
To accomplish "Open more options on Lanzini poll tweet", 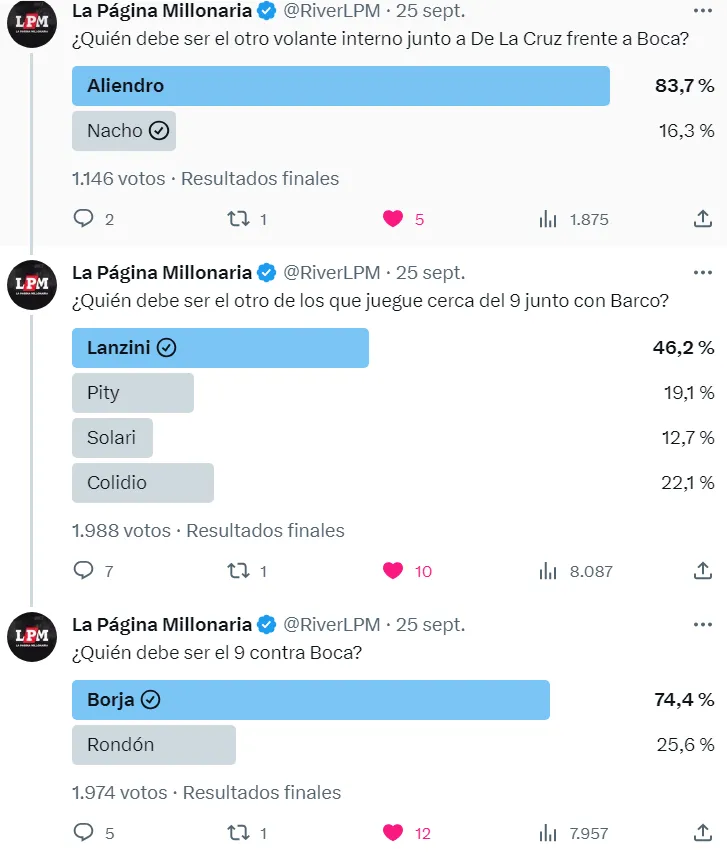I will click(x=703, y=272).
